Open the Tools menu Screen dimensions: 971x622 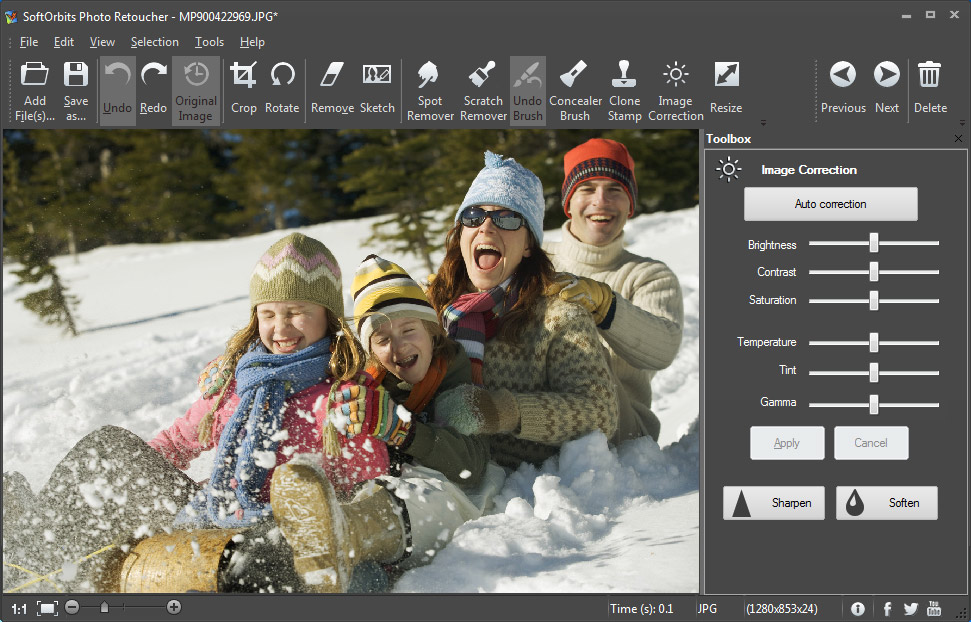[x=209, y=42]
